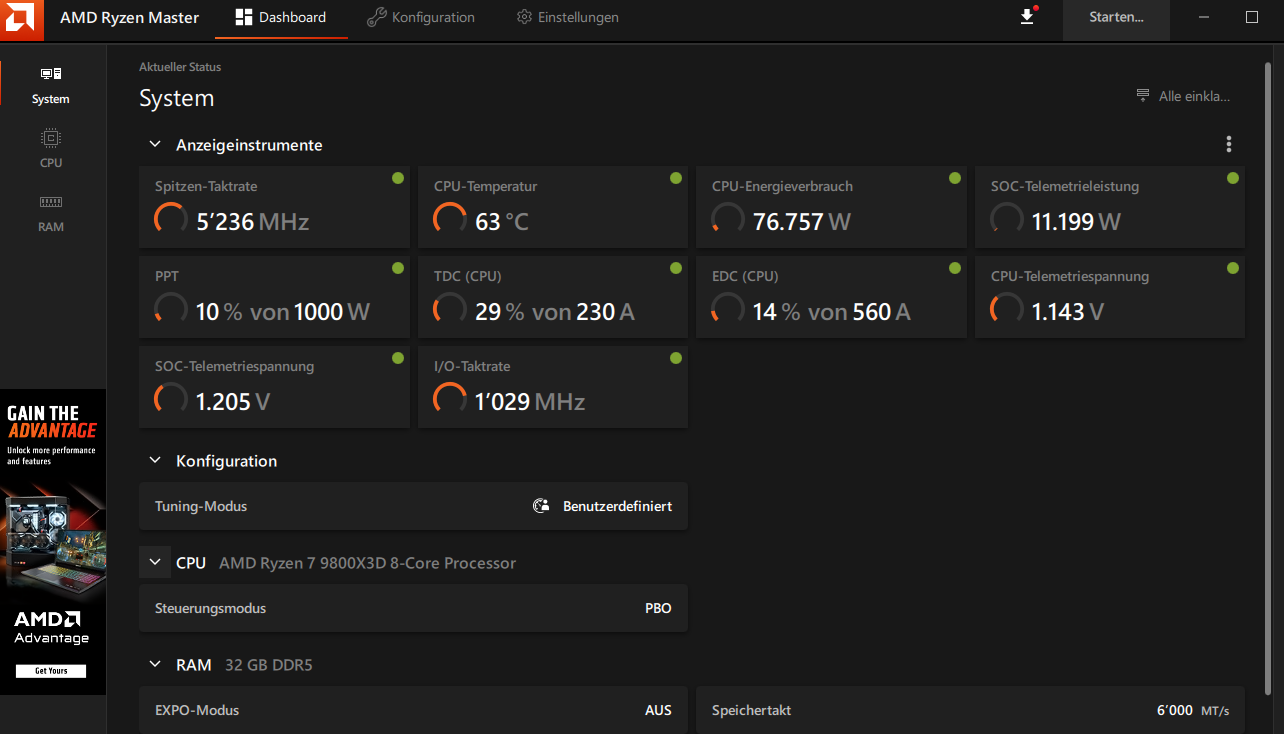Click the Speichertakt label
1284x734 pixels.
coord(752,710)
